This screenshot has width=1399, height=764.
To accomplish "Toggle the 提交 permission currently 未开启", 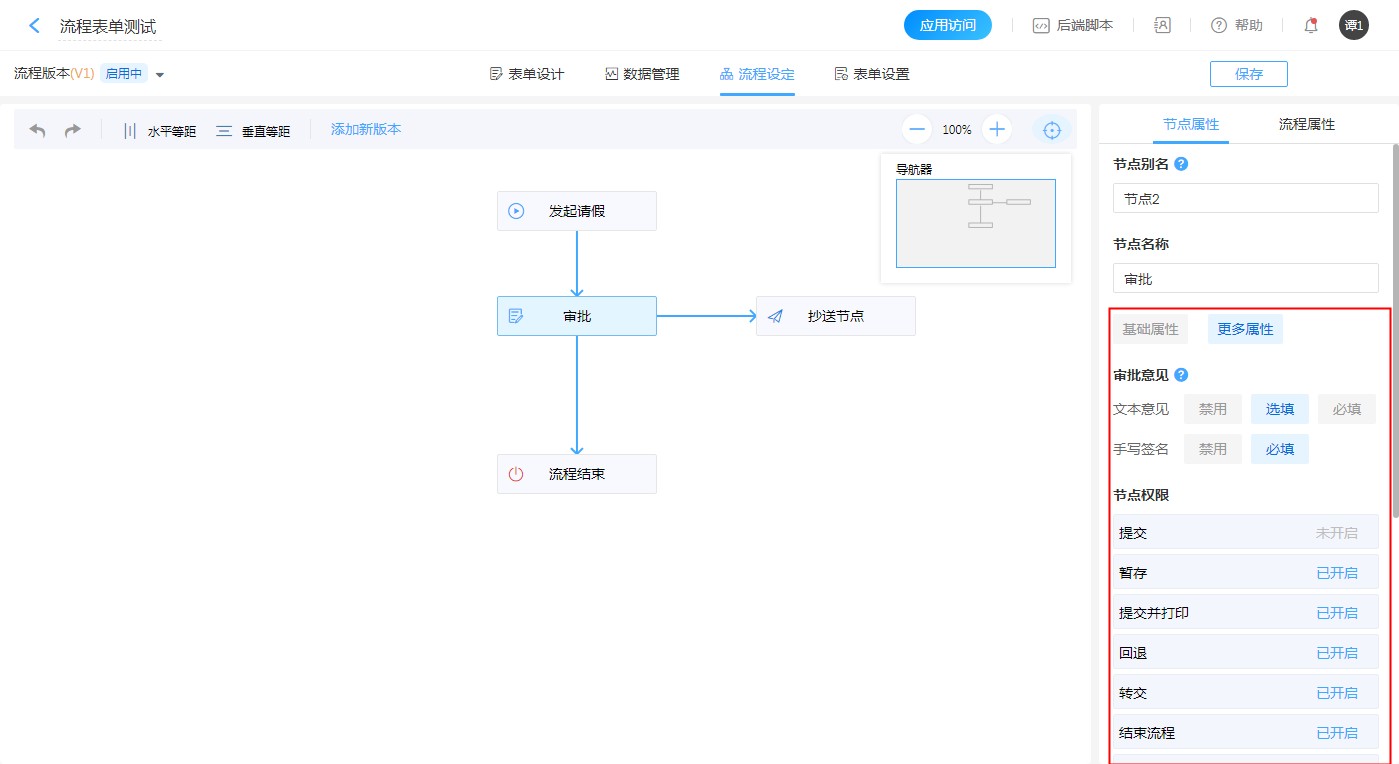I will point(1336,533).
